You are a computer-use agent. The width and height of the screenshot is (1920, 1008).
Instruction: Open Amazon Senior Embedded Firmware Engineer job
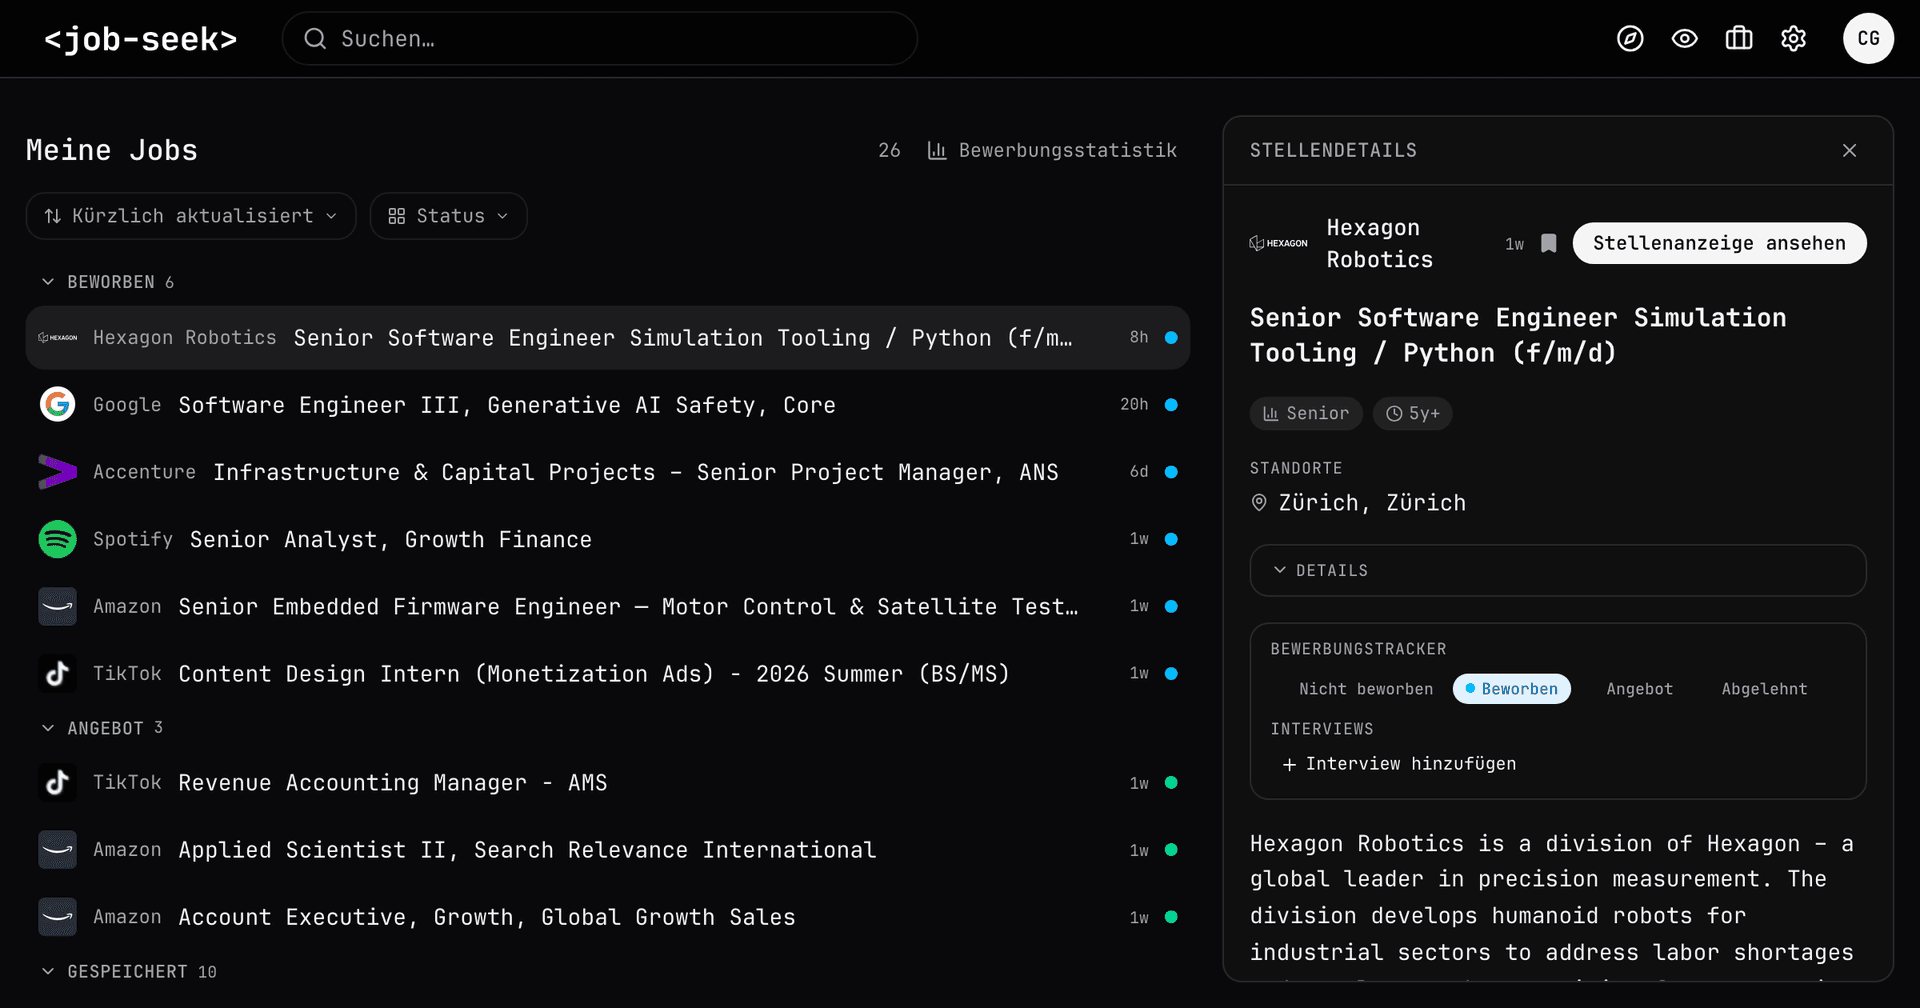tap(608, 606)
